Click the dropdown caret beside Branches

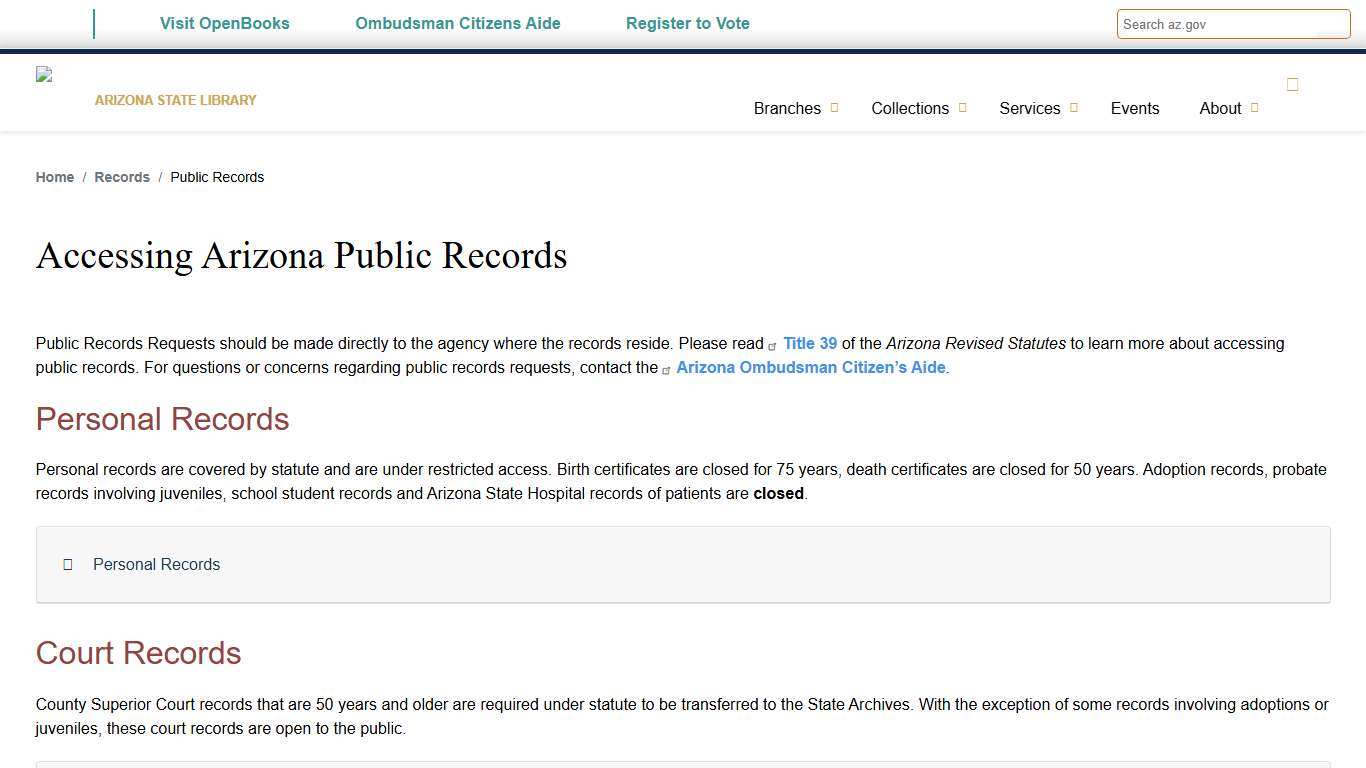835,107
